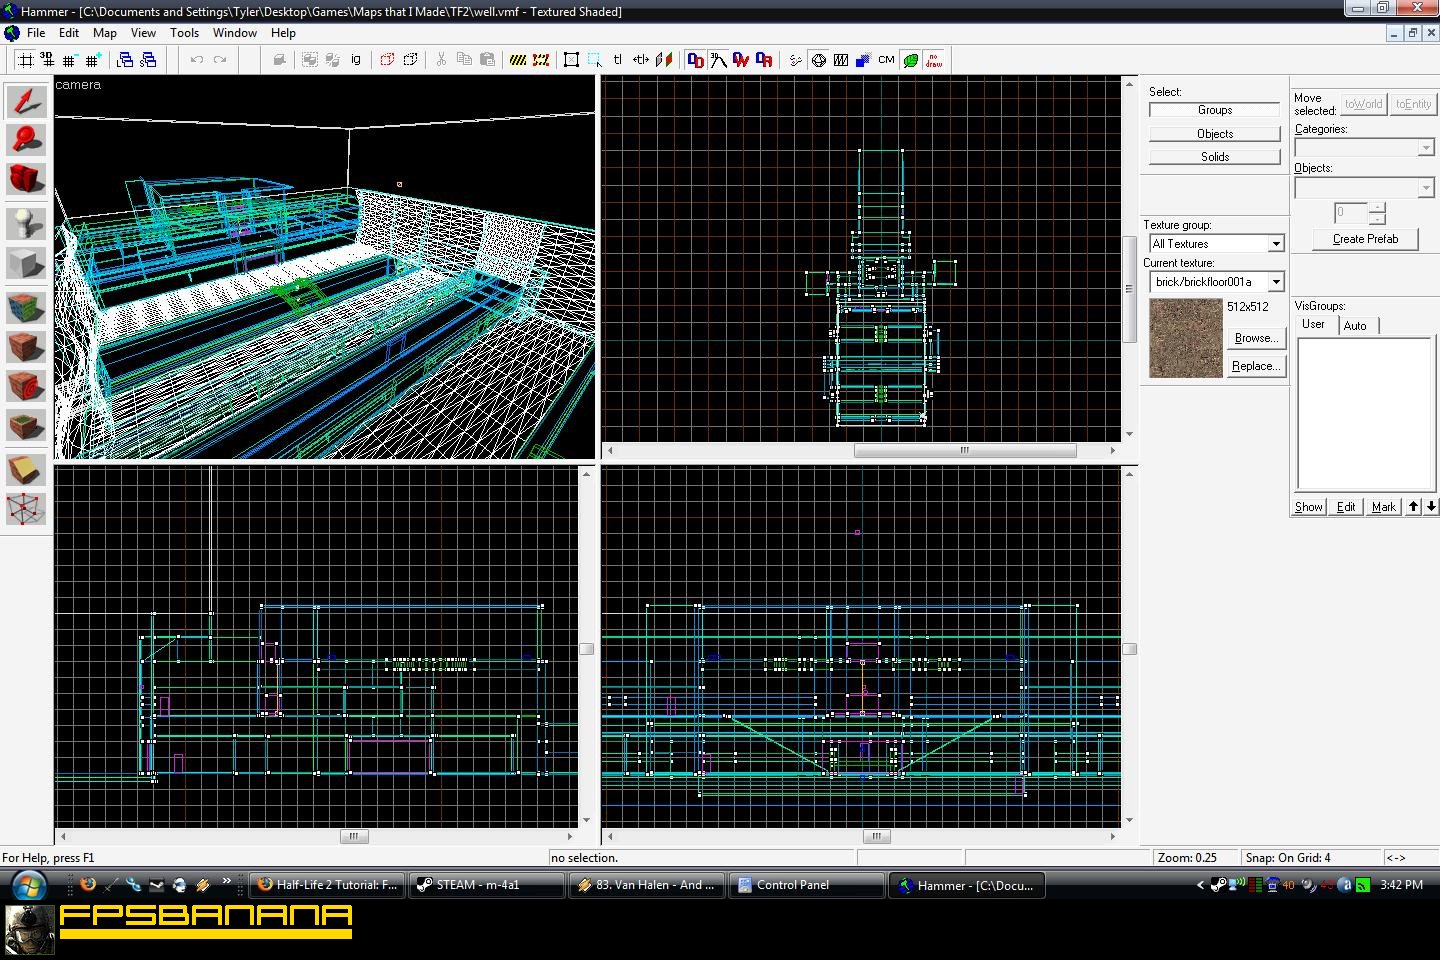The height and width of the screenshot is (960, 1440).
Task: Select the Clipping tool
Action: coord(26,468)
